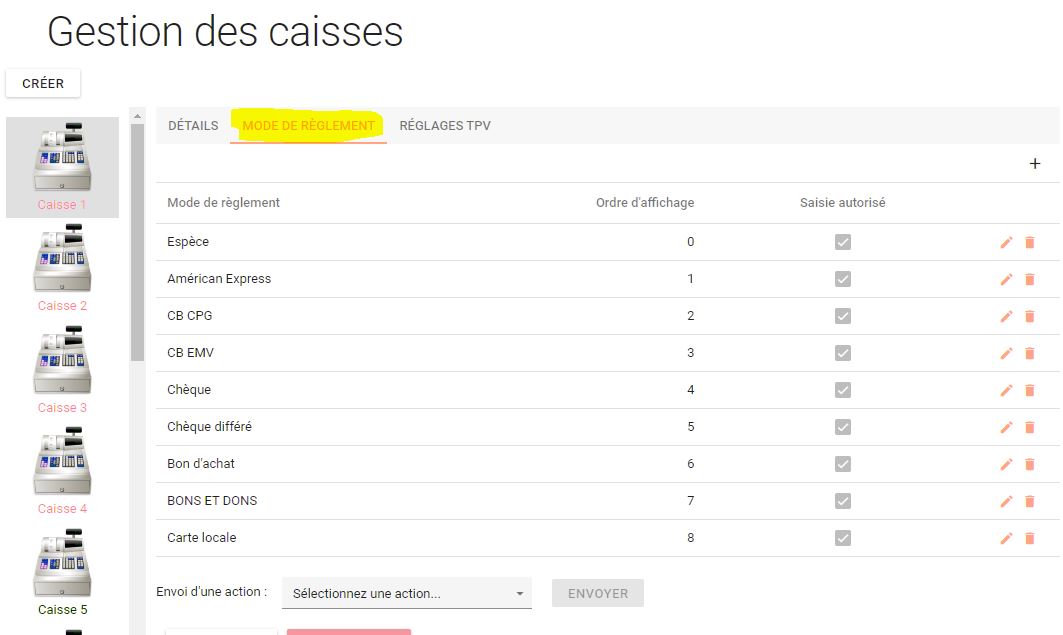Toggle Saisie autorisé checkbox for Chèque
The height and width of the screenshot is (635, 1063).
pyautogui.click(x=843, y=390)
